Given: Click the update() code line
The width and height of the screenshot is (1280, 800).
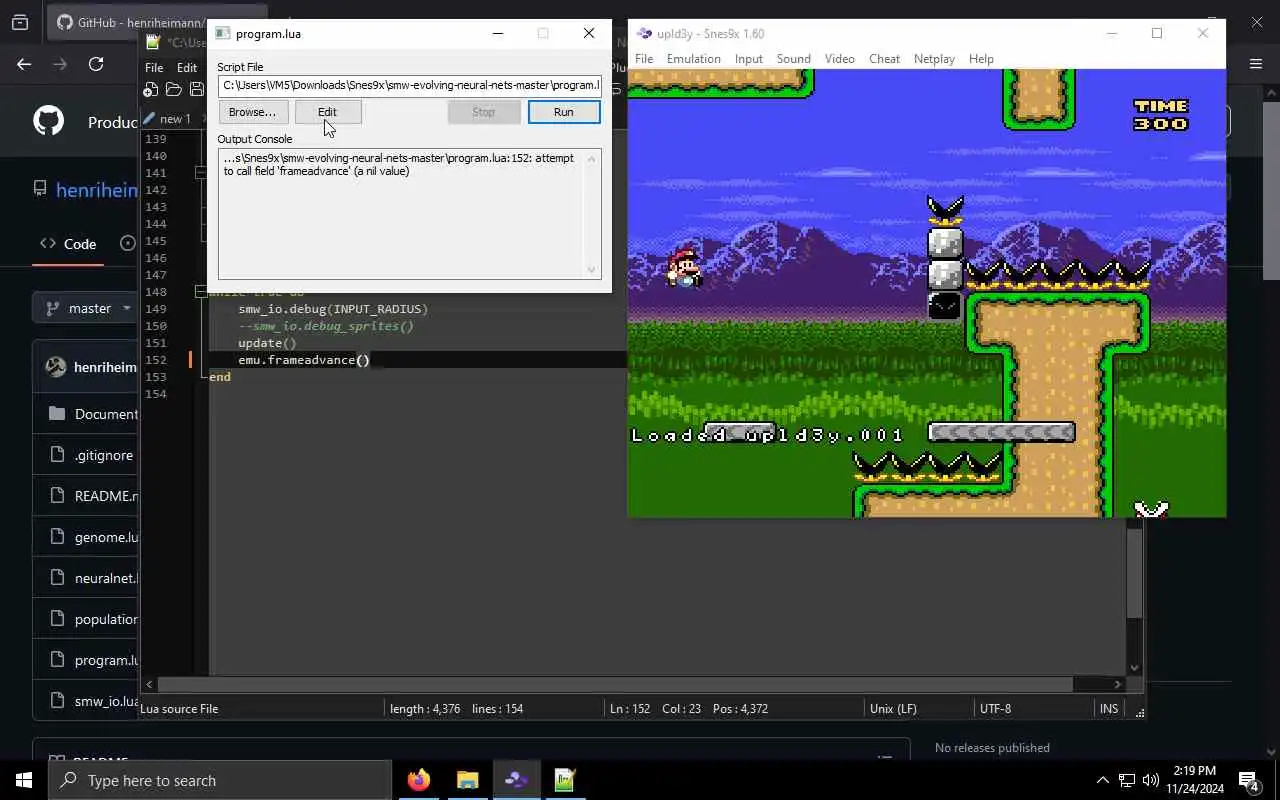Looking at the screenshot, I should 267,343.
